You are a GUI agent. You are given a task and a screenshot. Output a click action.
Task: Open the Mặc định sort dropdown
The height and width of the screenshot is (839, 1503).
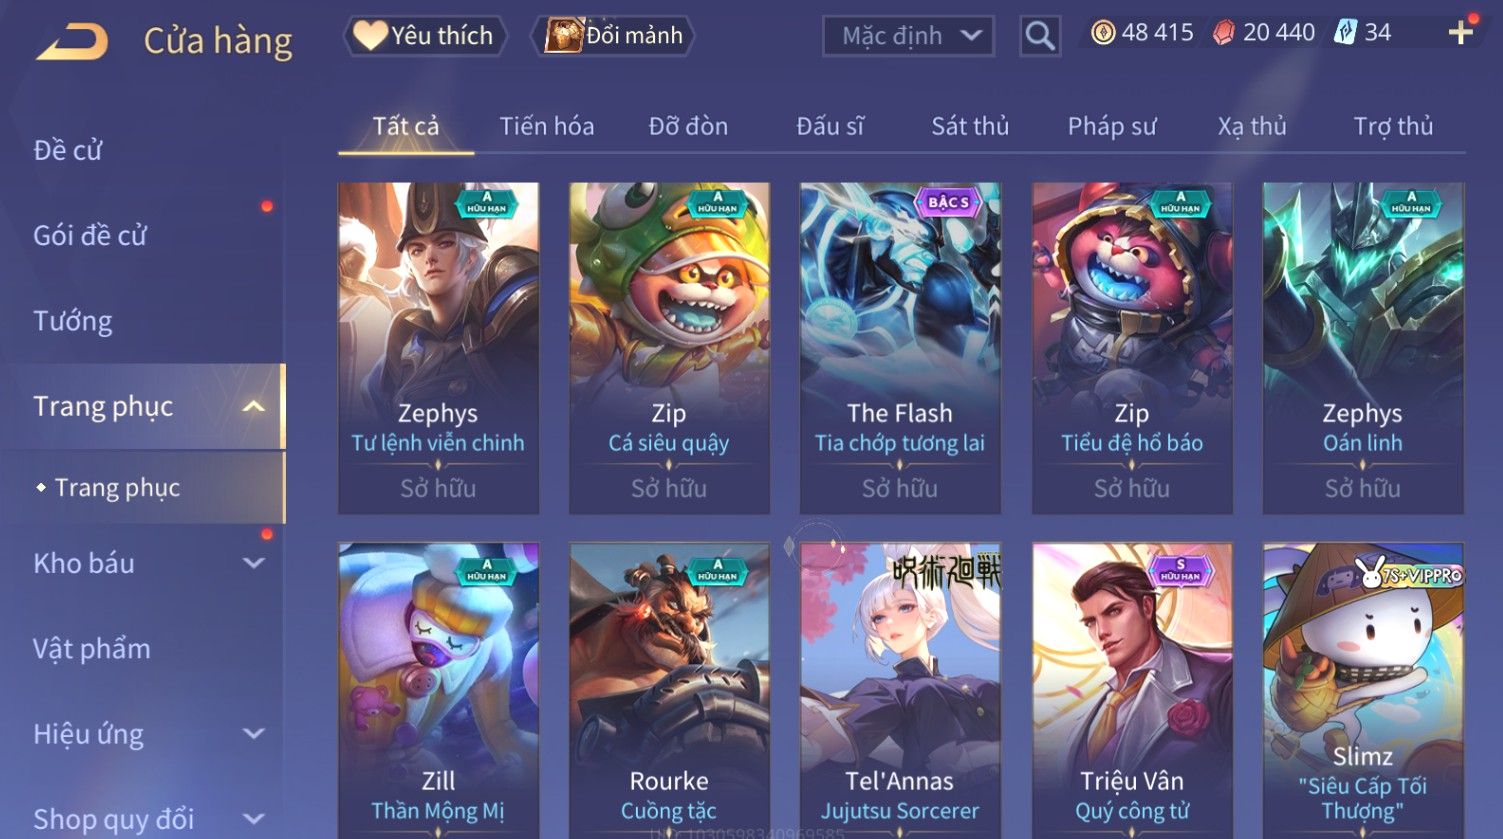pos(908,36)
